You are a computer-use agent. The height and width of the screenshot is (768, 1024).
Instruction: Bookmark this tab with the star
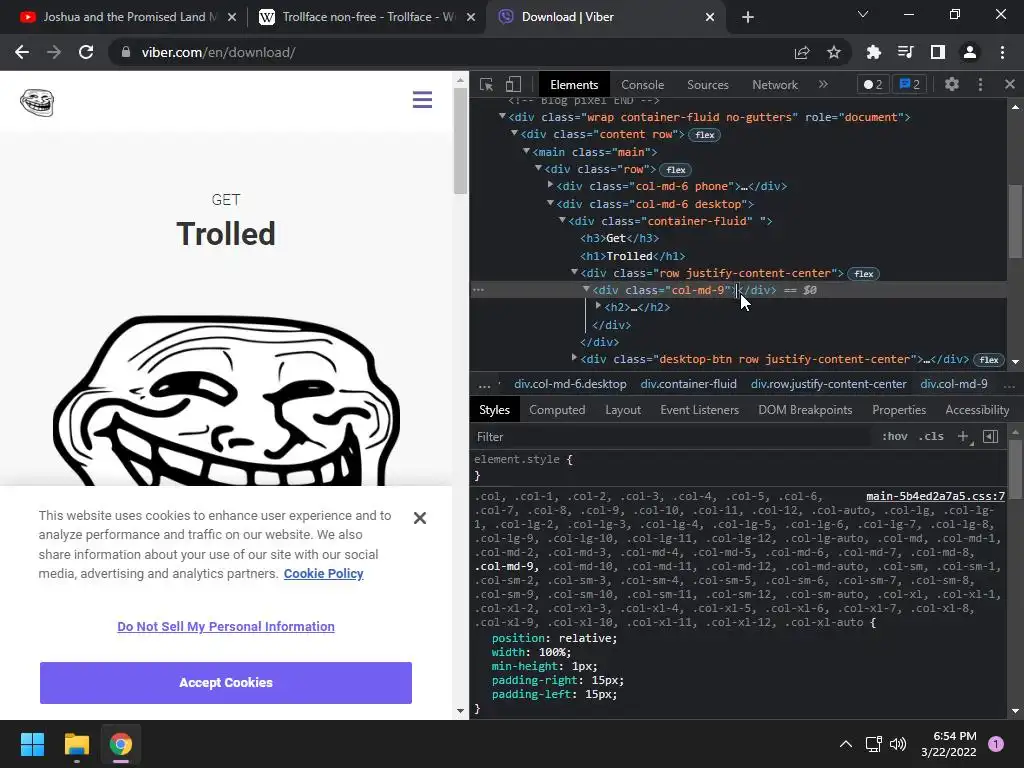834,52
